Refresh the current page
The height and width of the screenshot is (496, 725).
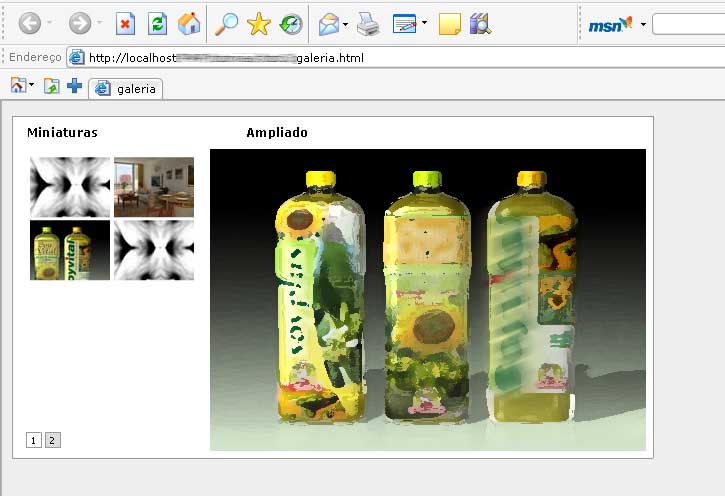click(x=157, y=24)
